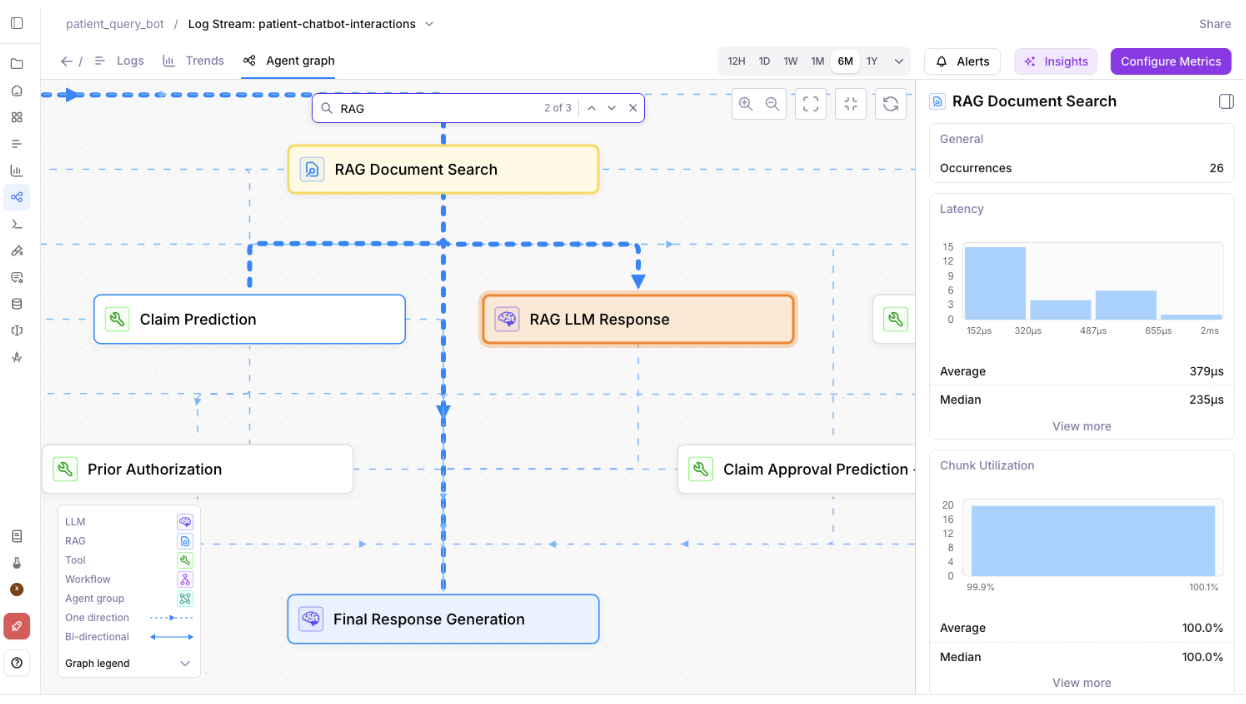Click the Chunk Utilization histogram bar
The width and height of the screenshot is (1246, 704).
[x=1093, y=541]
